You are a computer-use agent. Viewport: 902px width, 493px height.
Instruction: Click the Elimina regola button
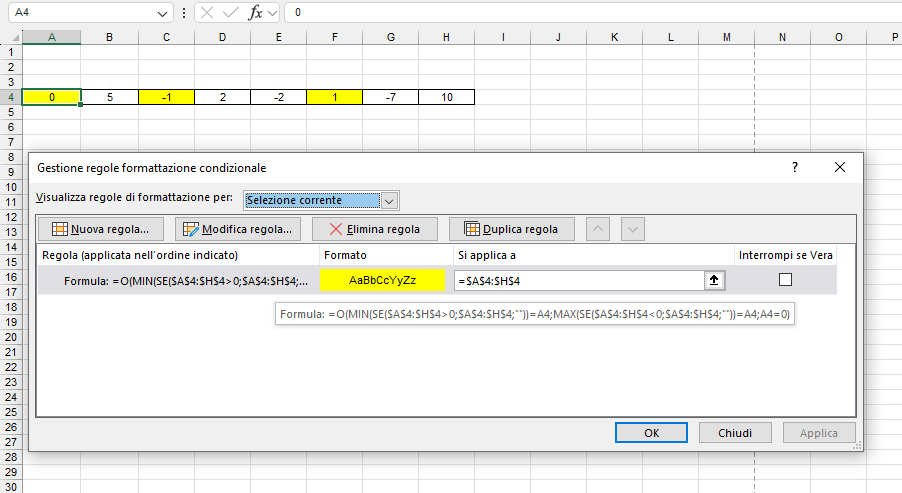[374, 229]
